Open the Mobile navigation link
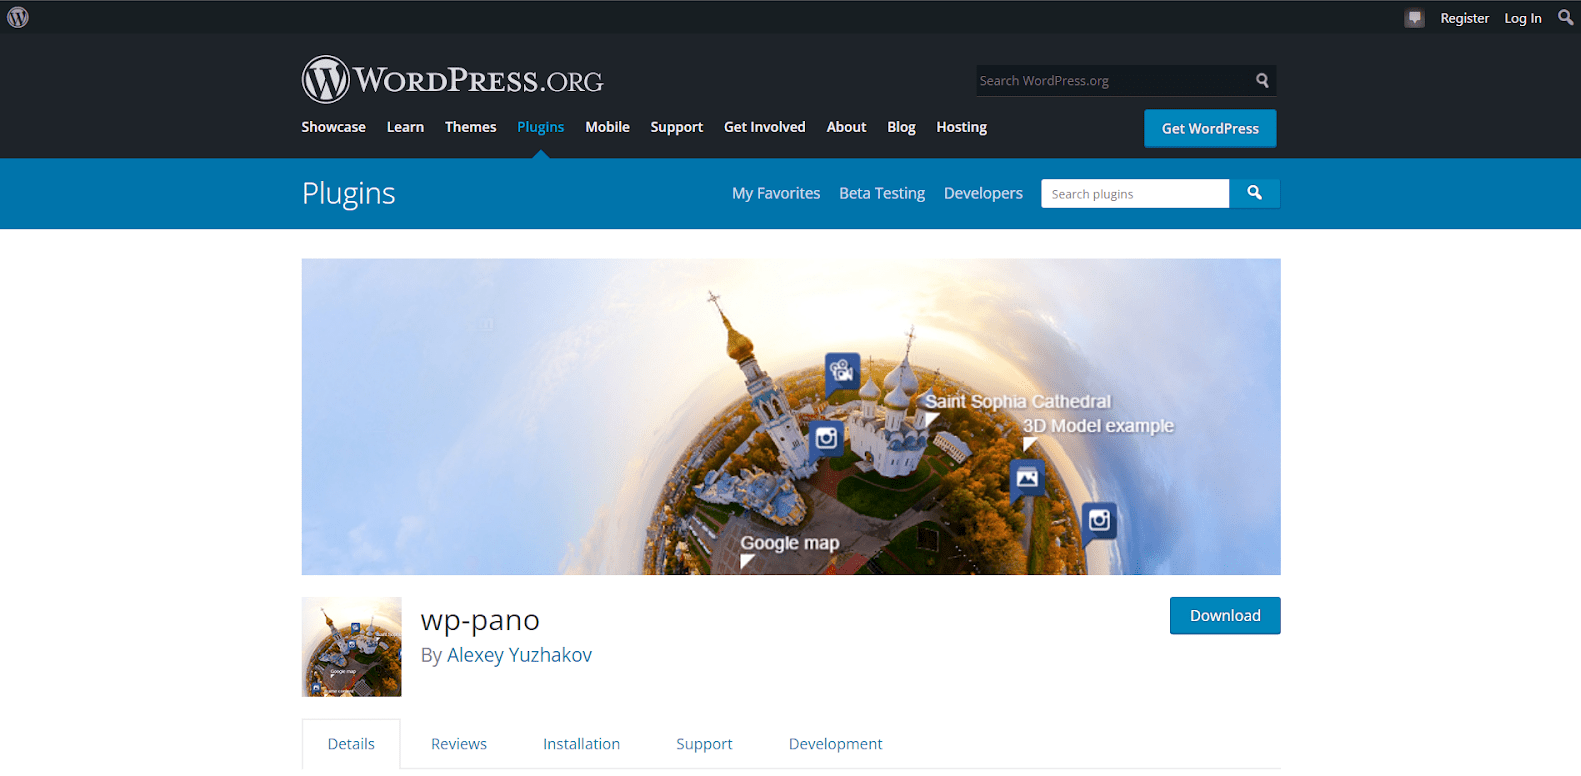The width and height of the screenshot is (1581, 776). coord(608,127)
